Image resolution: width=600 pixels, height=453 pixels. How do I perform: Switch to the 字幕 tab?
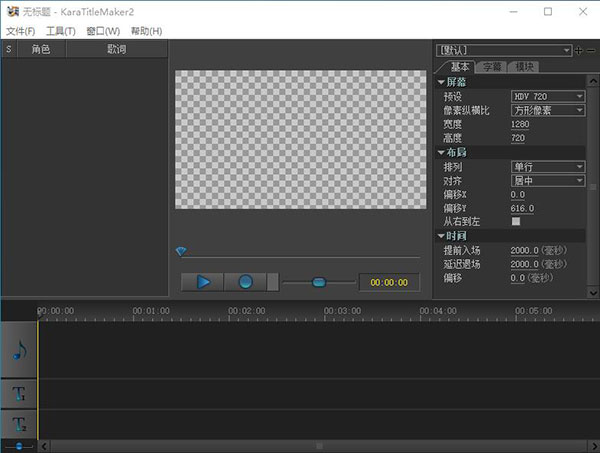[492, 66]
